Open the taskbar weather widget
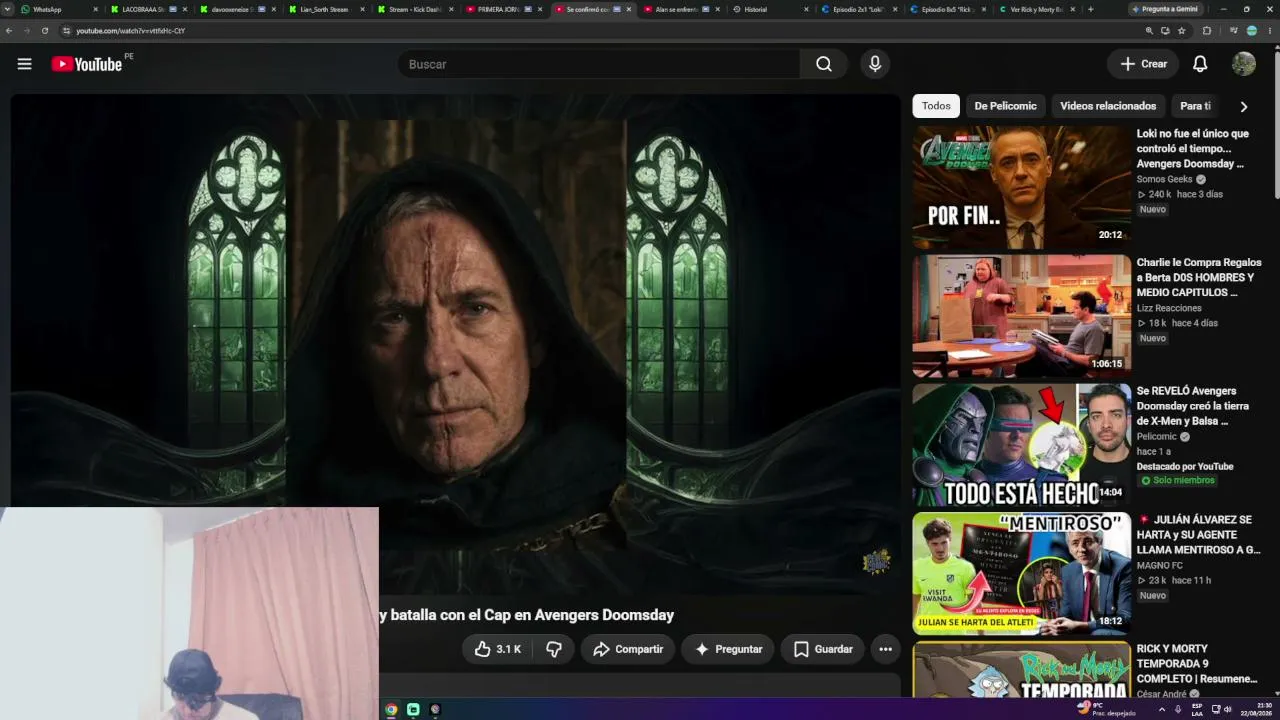The width and height of the screenshot is (1280, 720). tap(1106, 709)
